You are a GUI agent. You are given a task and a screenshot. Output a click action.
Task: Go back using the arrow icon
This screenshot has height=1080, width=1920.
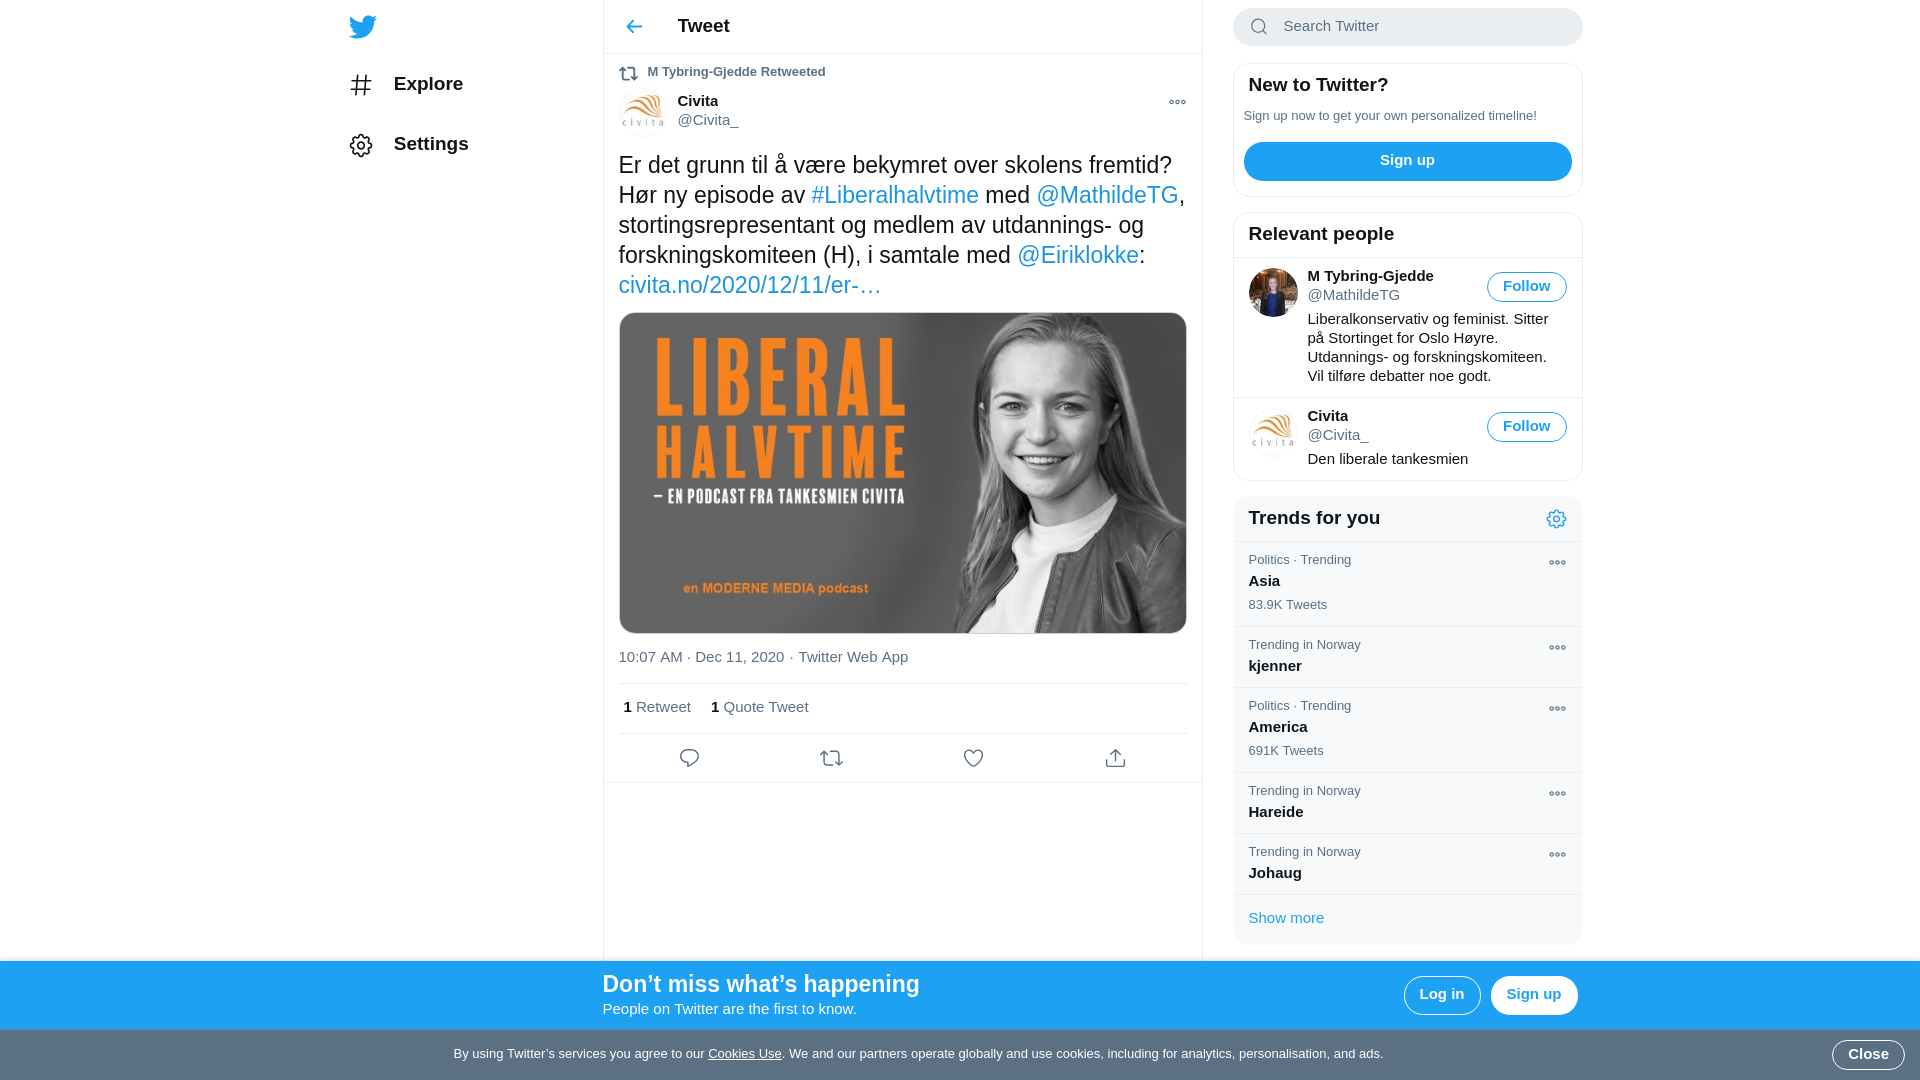[x=634, y=27]
